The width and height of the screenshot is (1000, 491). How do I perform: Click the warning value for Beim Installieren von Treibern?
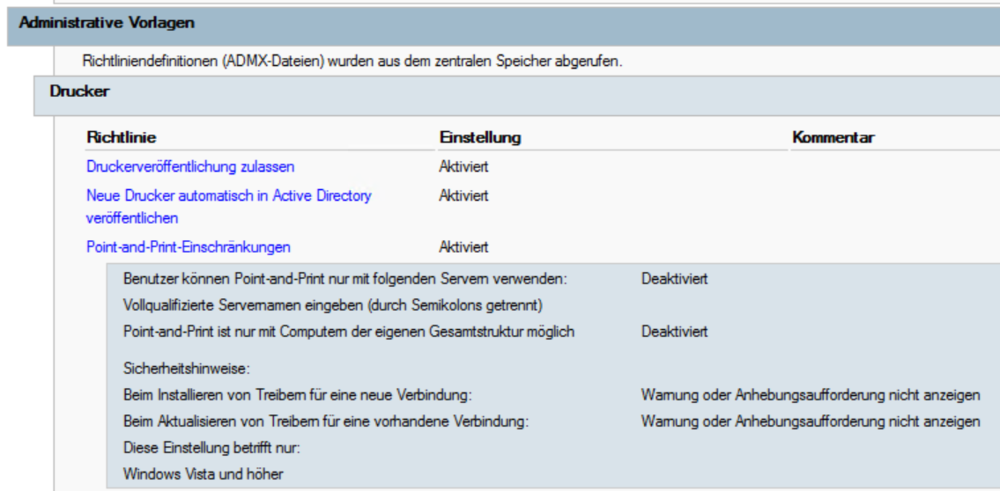[810, 395]
